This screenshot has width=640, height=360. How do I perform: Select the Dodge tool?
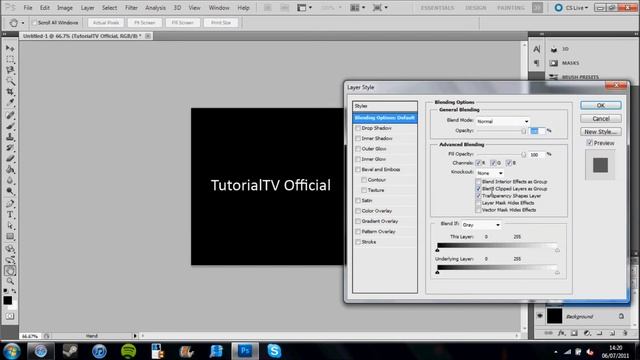tap(10, 191)
